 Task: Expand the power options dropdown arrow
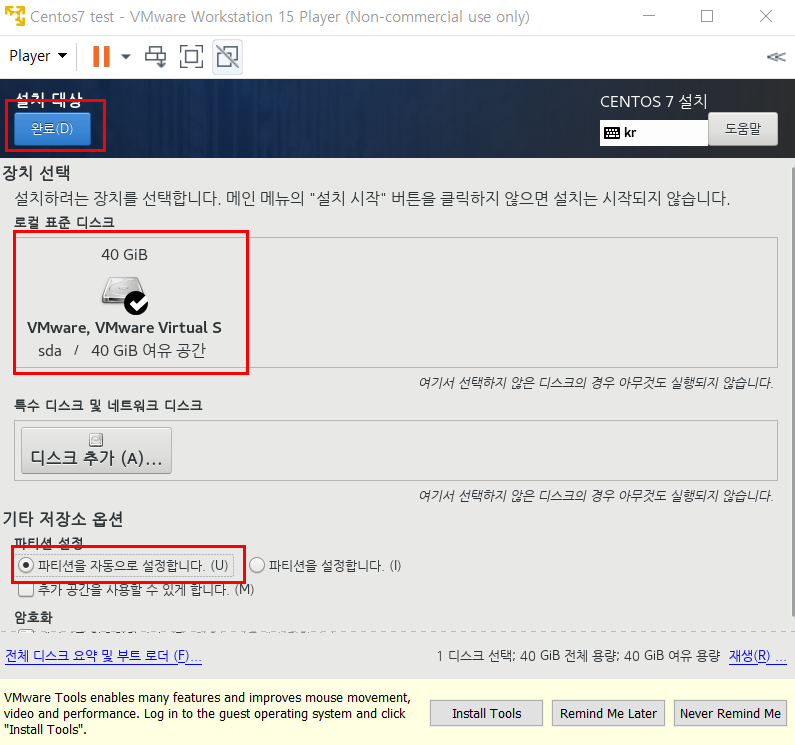[x=126, y=56]
